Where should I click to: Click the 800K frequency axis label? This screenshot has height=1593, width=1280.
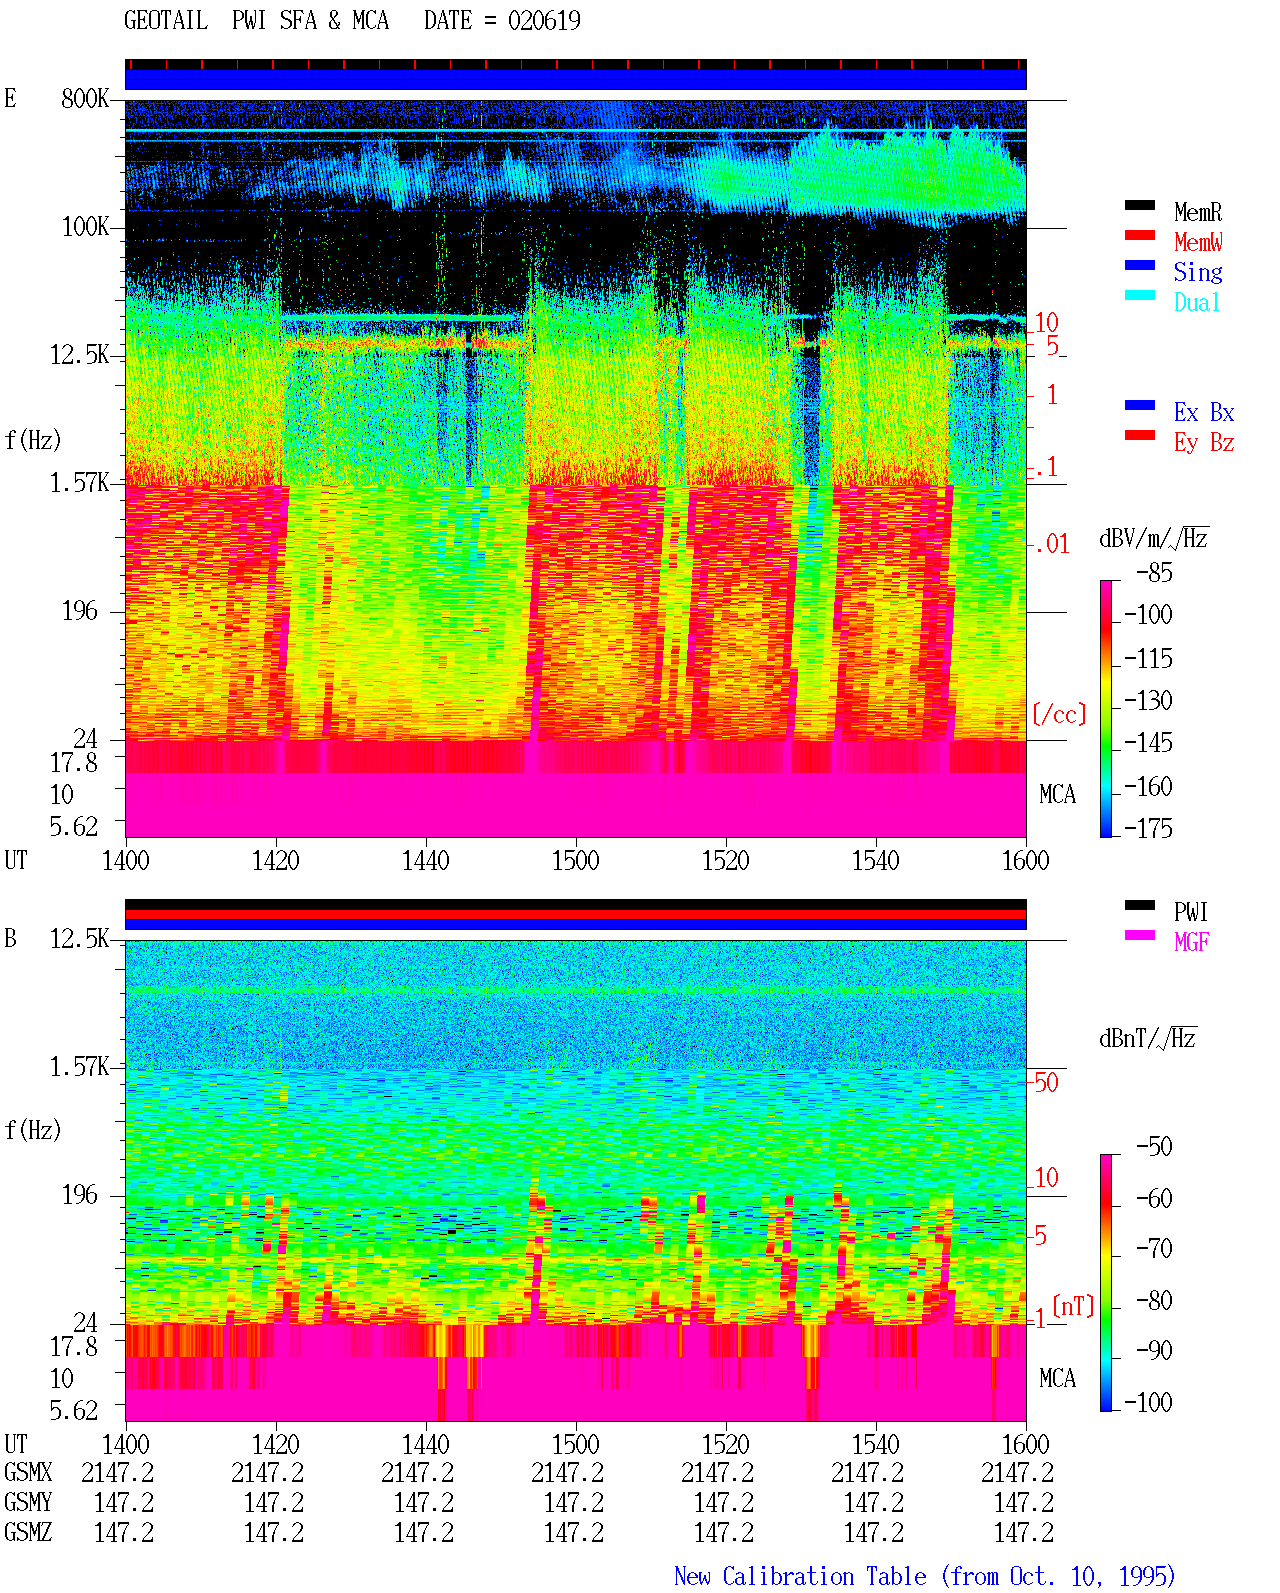(x=86, y=99)
